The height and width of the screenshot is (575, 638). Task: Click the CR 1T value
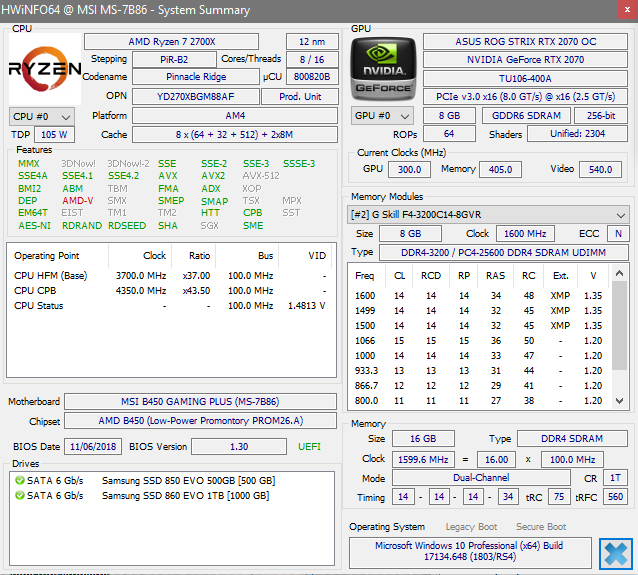coord(616,478)
